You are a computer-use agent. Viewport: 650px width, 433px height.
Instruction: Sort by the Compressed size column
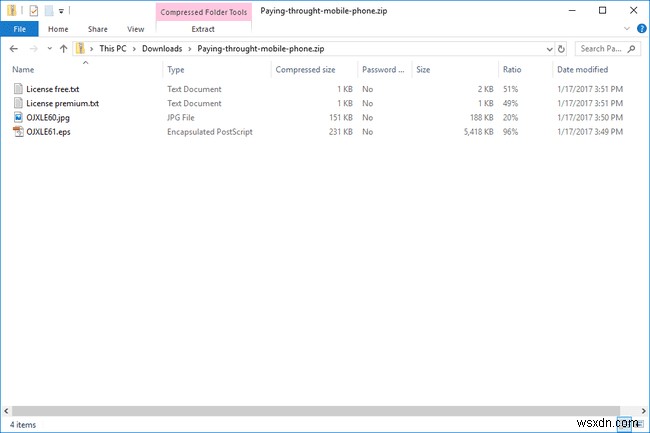tap(306, 70)
